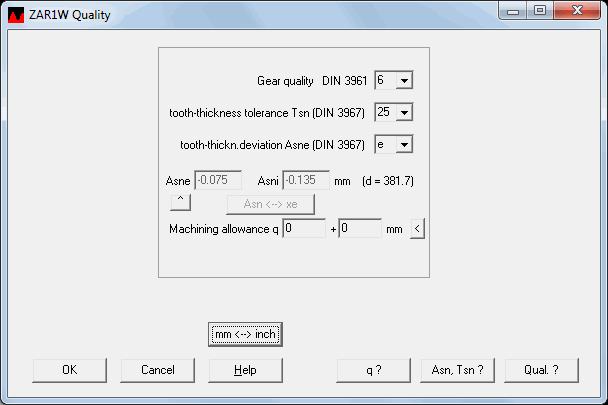
Task: Open the Help button
Action: [x=245, y=369]
